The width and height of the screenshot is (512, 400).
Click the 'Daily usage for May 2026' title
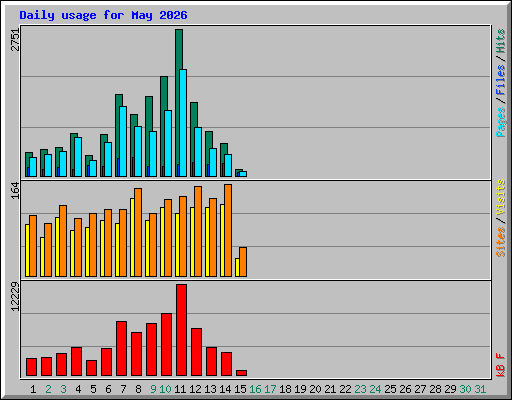[103, 15]
